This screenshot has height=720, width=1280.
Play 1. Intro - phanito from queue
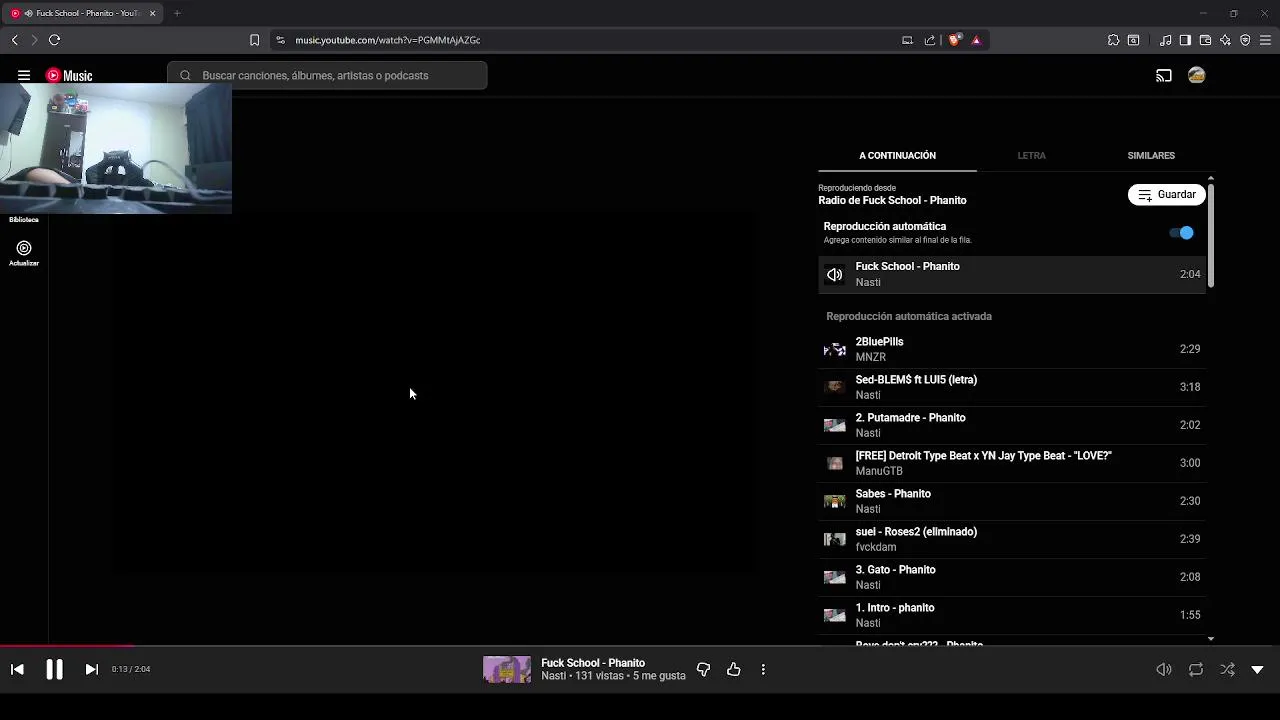pos(1012,615)
